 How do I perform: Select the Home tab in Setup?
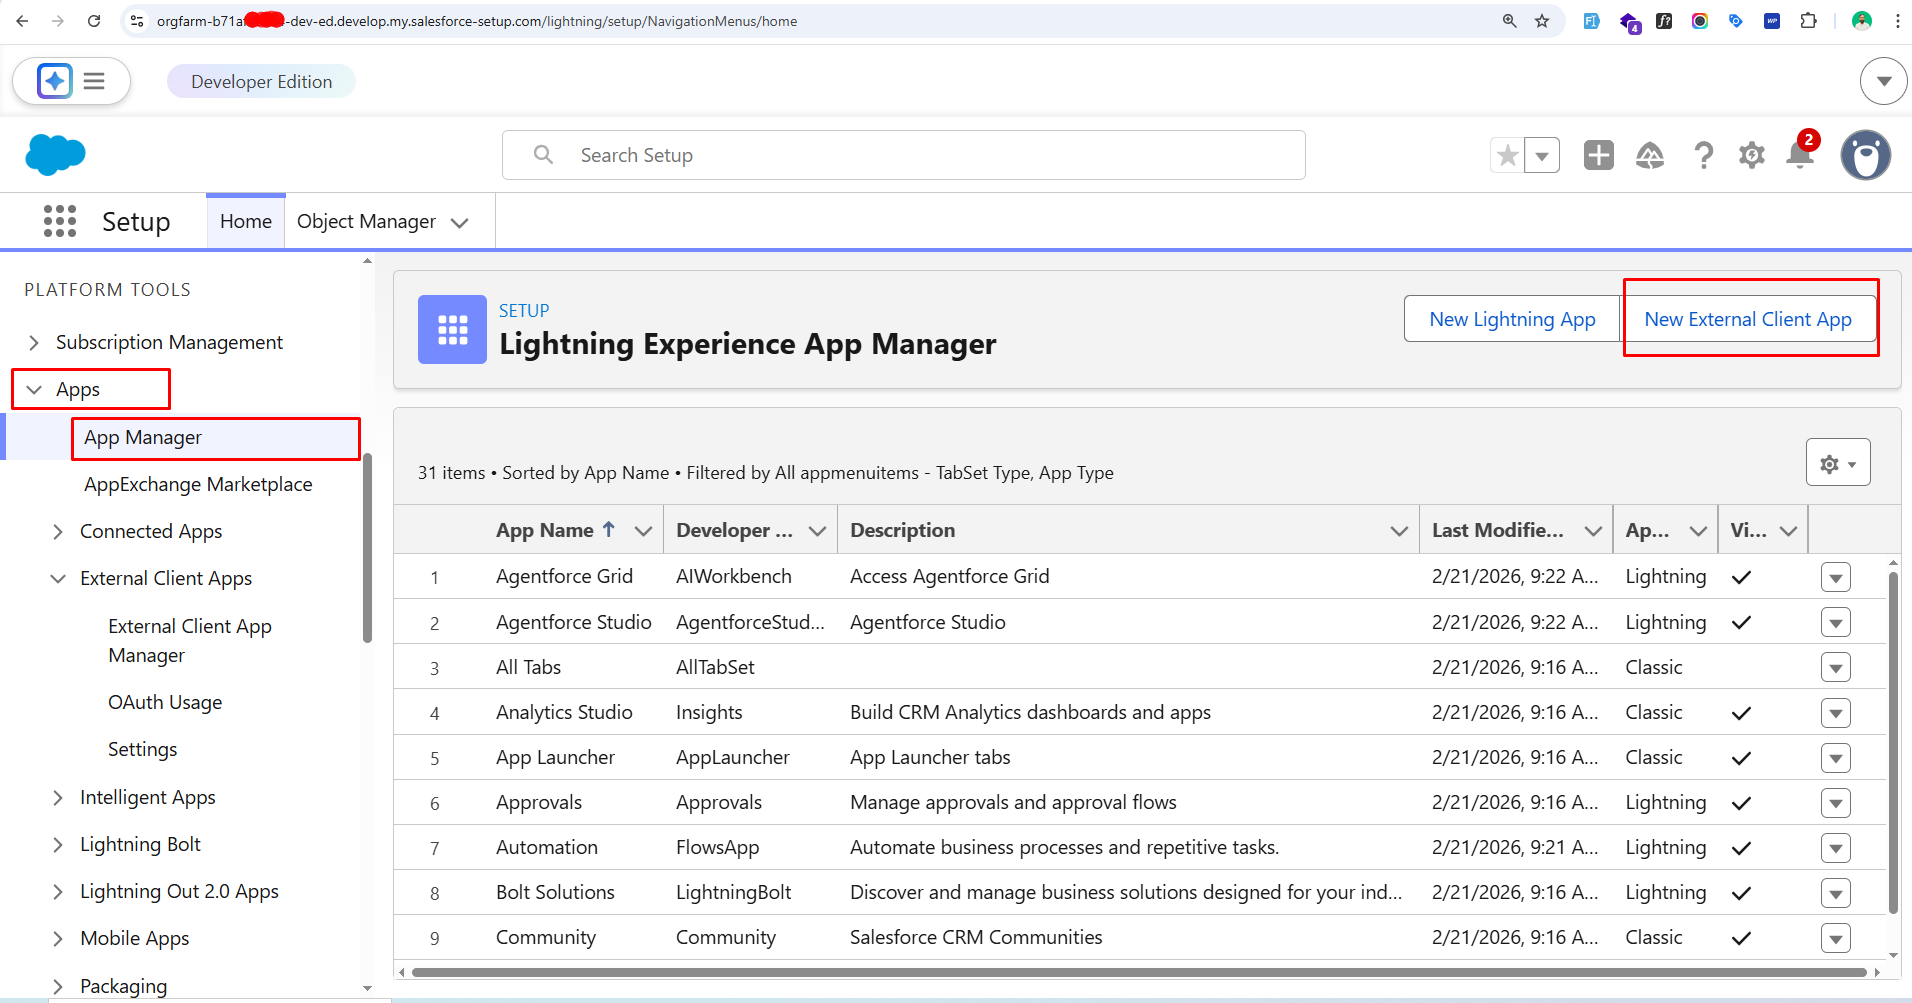[x=245, y=221]
